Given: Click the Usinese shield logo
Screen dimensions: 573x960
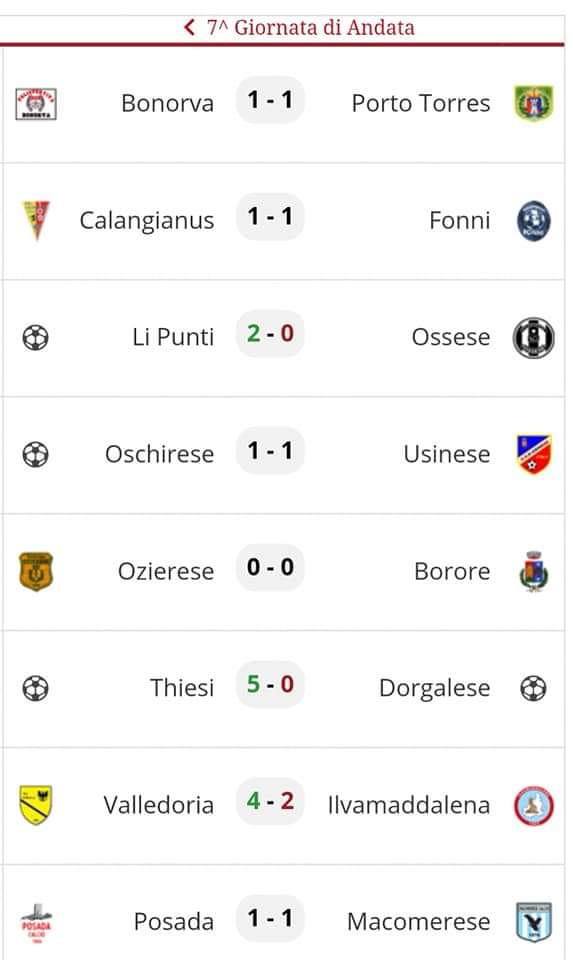Looking at the screenshot, I should pos(534,454).
